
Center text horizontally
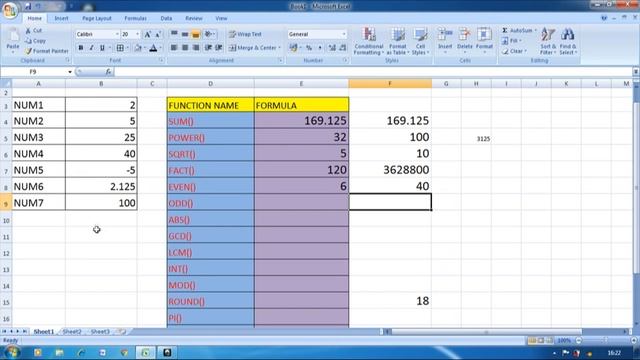[185, 48]
